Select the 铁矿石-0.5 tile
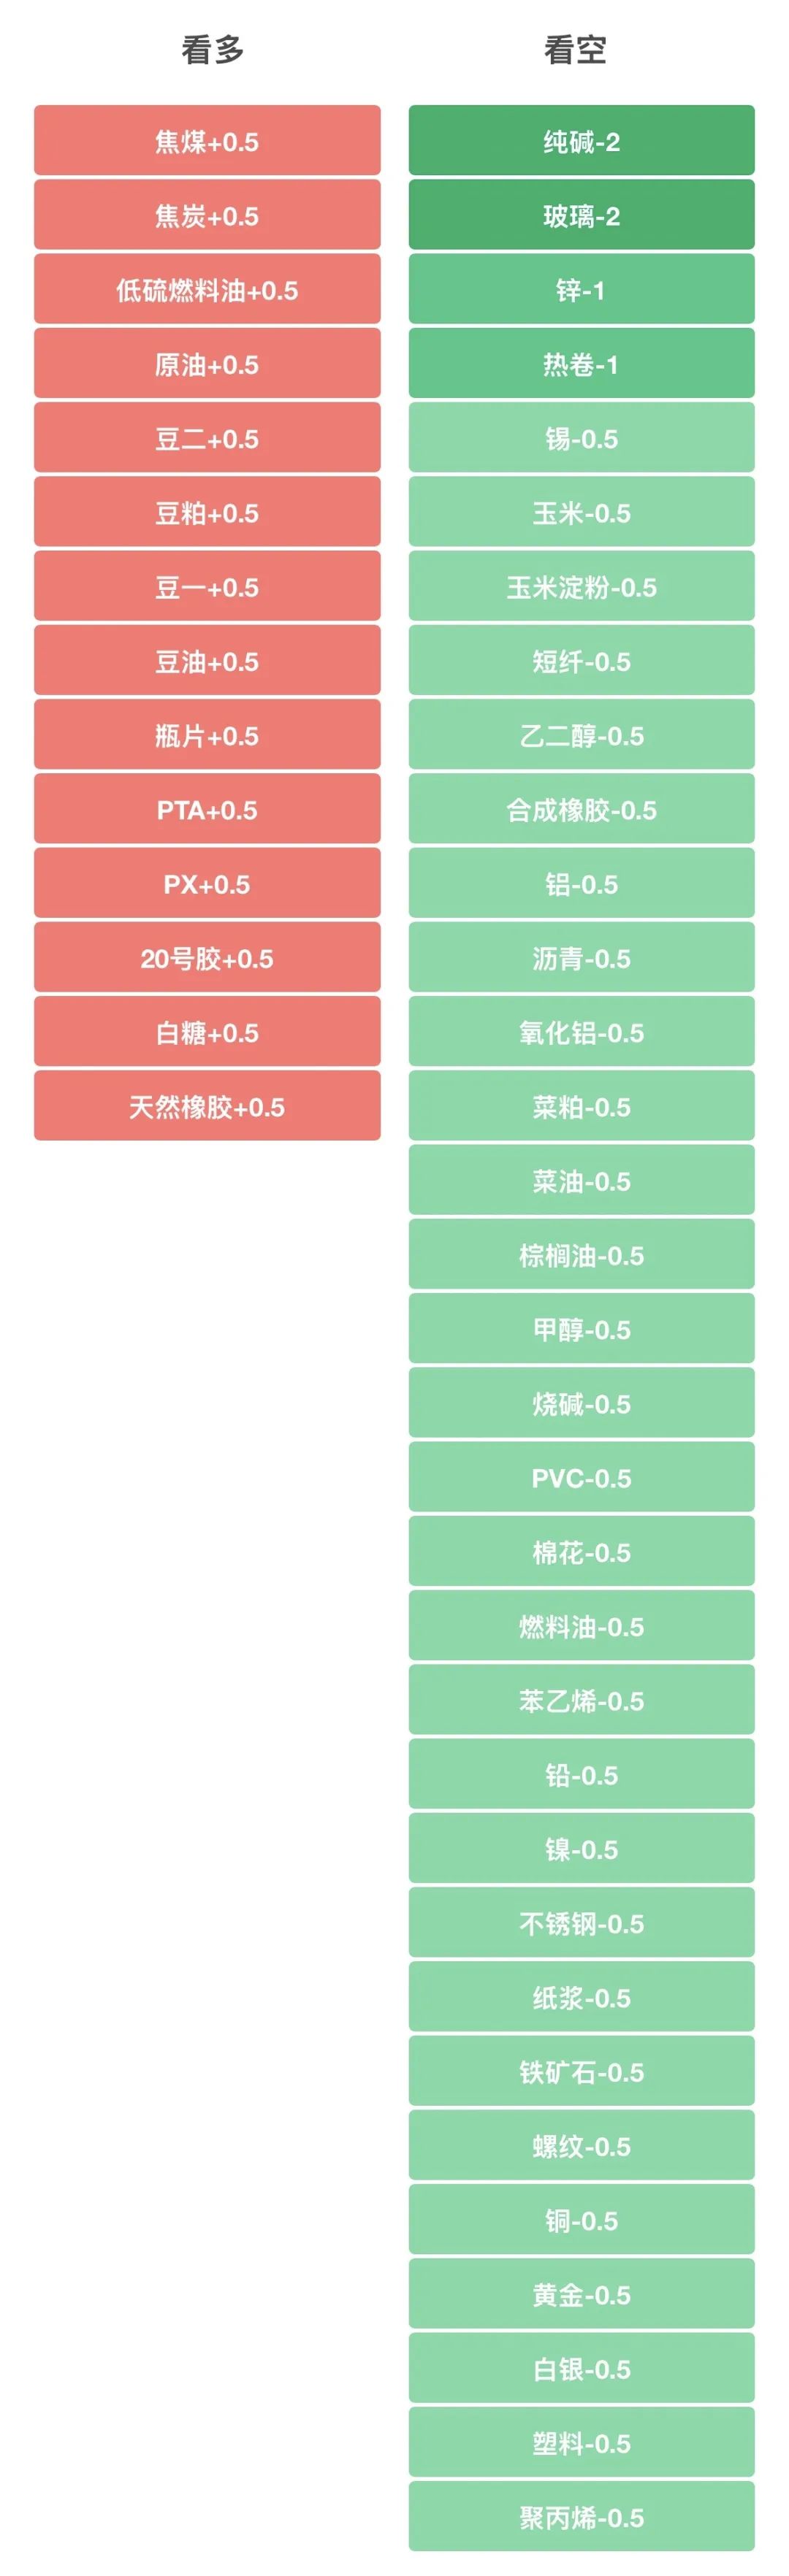Viewport: 789px width, 2576px height. (581, 2071)
